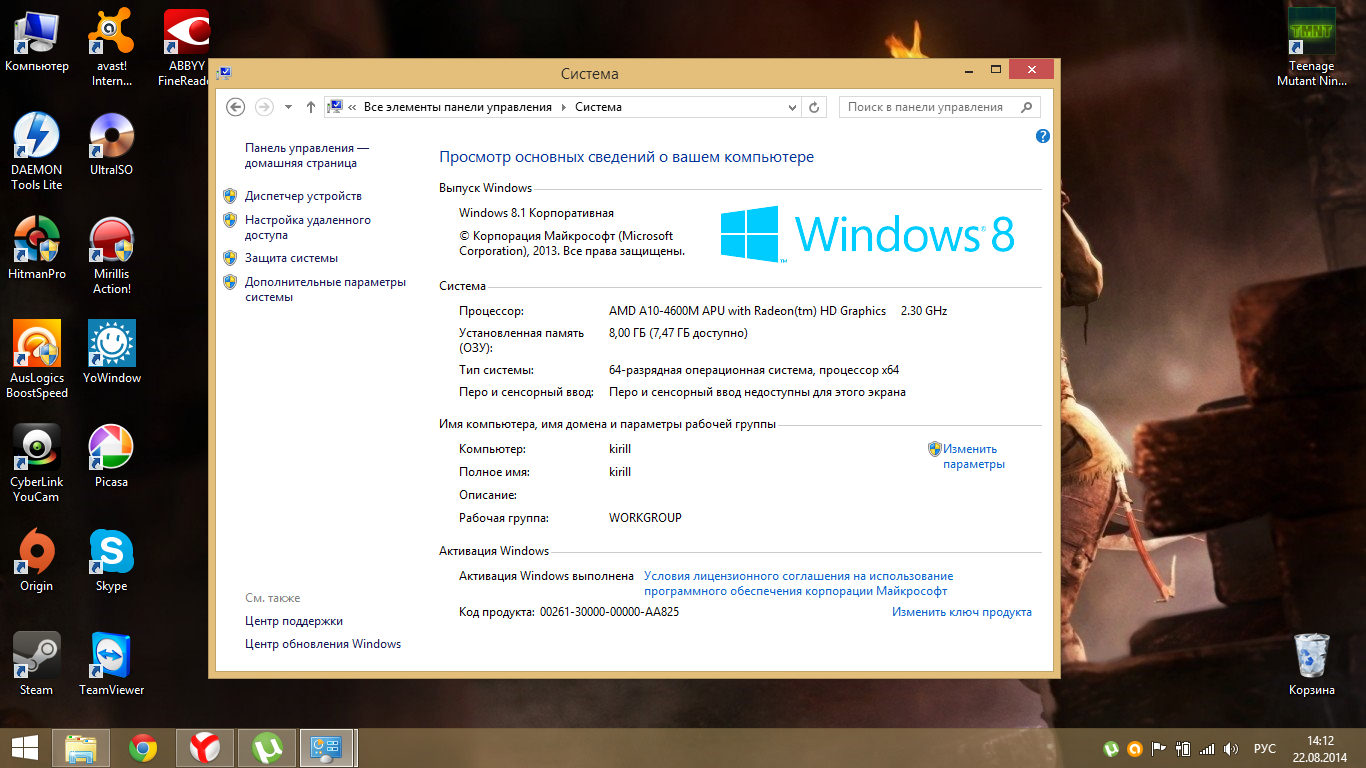The width and height of the screenshot is (1366, 768).
Task: Switch the РУС input language indicator
Action: click(x=1265, y=748)
